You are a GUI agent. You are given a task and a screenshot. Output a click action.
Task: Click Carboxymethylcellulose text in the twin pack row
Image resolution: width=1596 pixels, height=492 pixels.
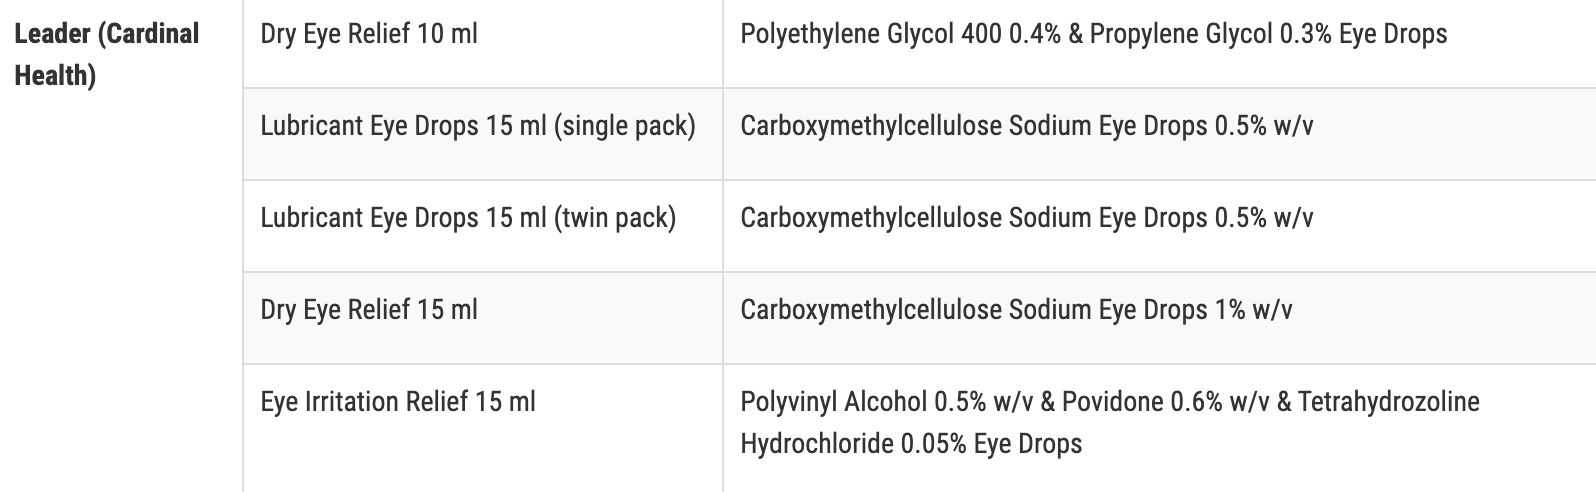click(x=867, y=217)
